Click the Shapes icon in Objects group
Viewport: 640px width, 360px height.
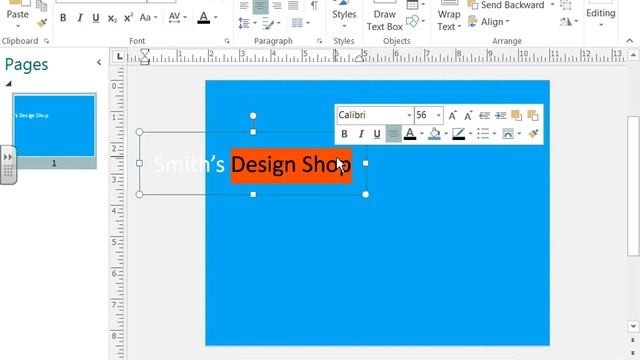413,21
